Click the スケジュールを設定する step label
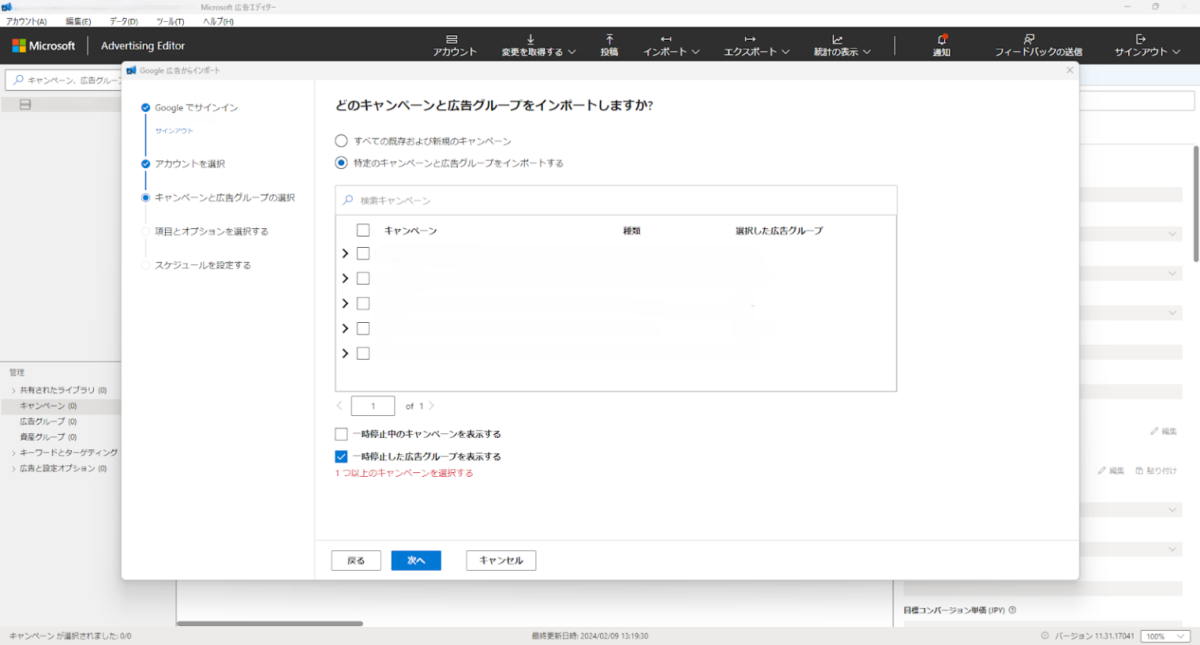The height and width of the screenshot is (645, 1200). click(x=203, y=265)
